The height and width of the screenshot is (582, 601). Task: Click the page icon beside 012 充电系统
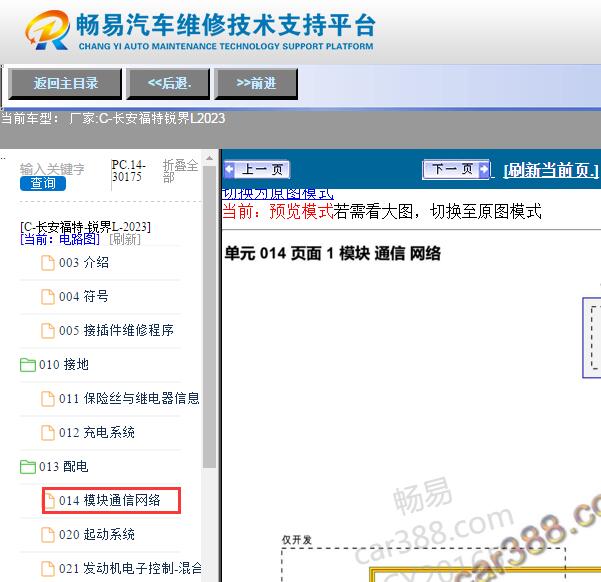(48, 433)
